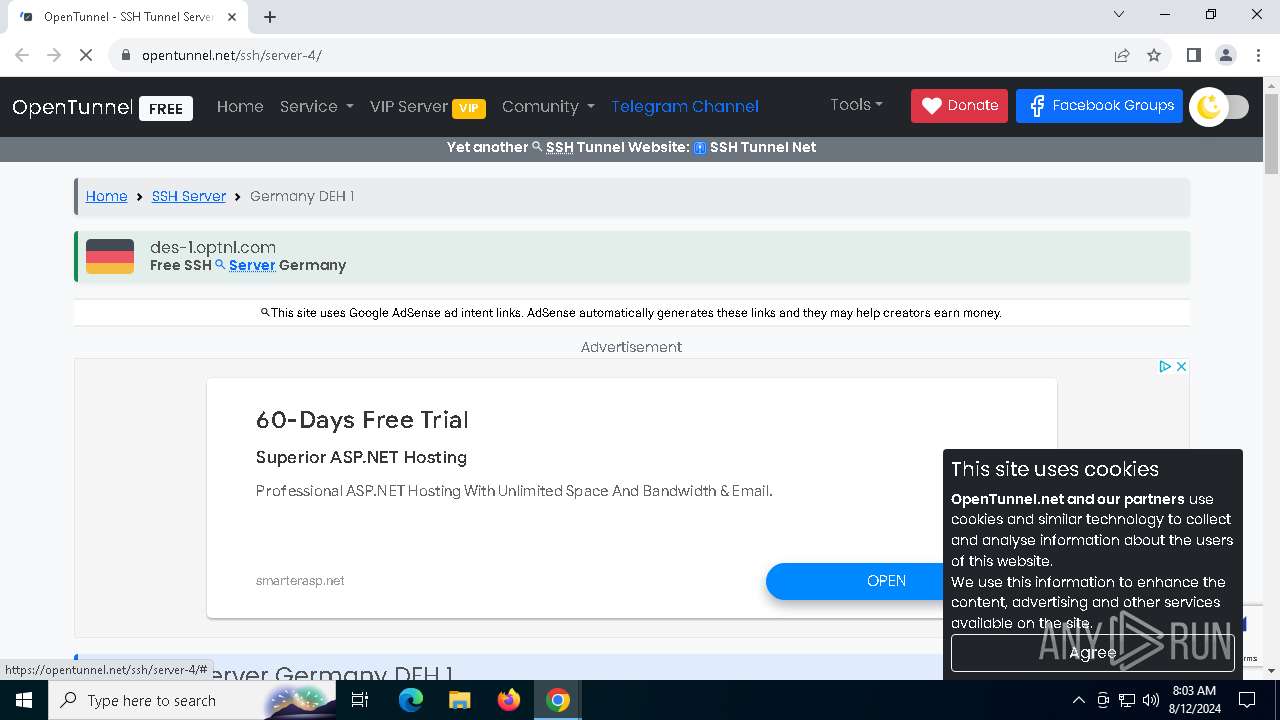Open the Telegram Channel link

coord(685,106)
